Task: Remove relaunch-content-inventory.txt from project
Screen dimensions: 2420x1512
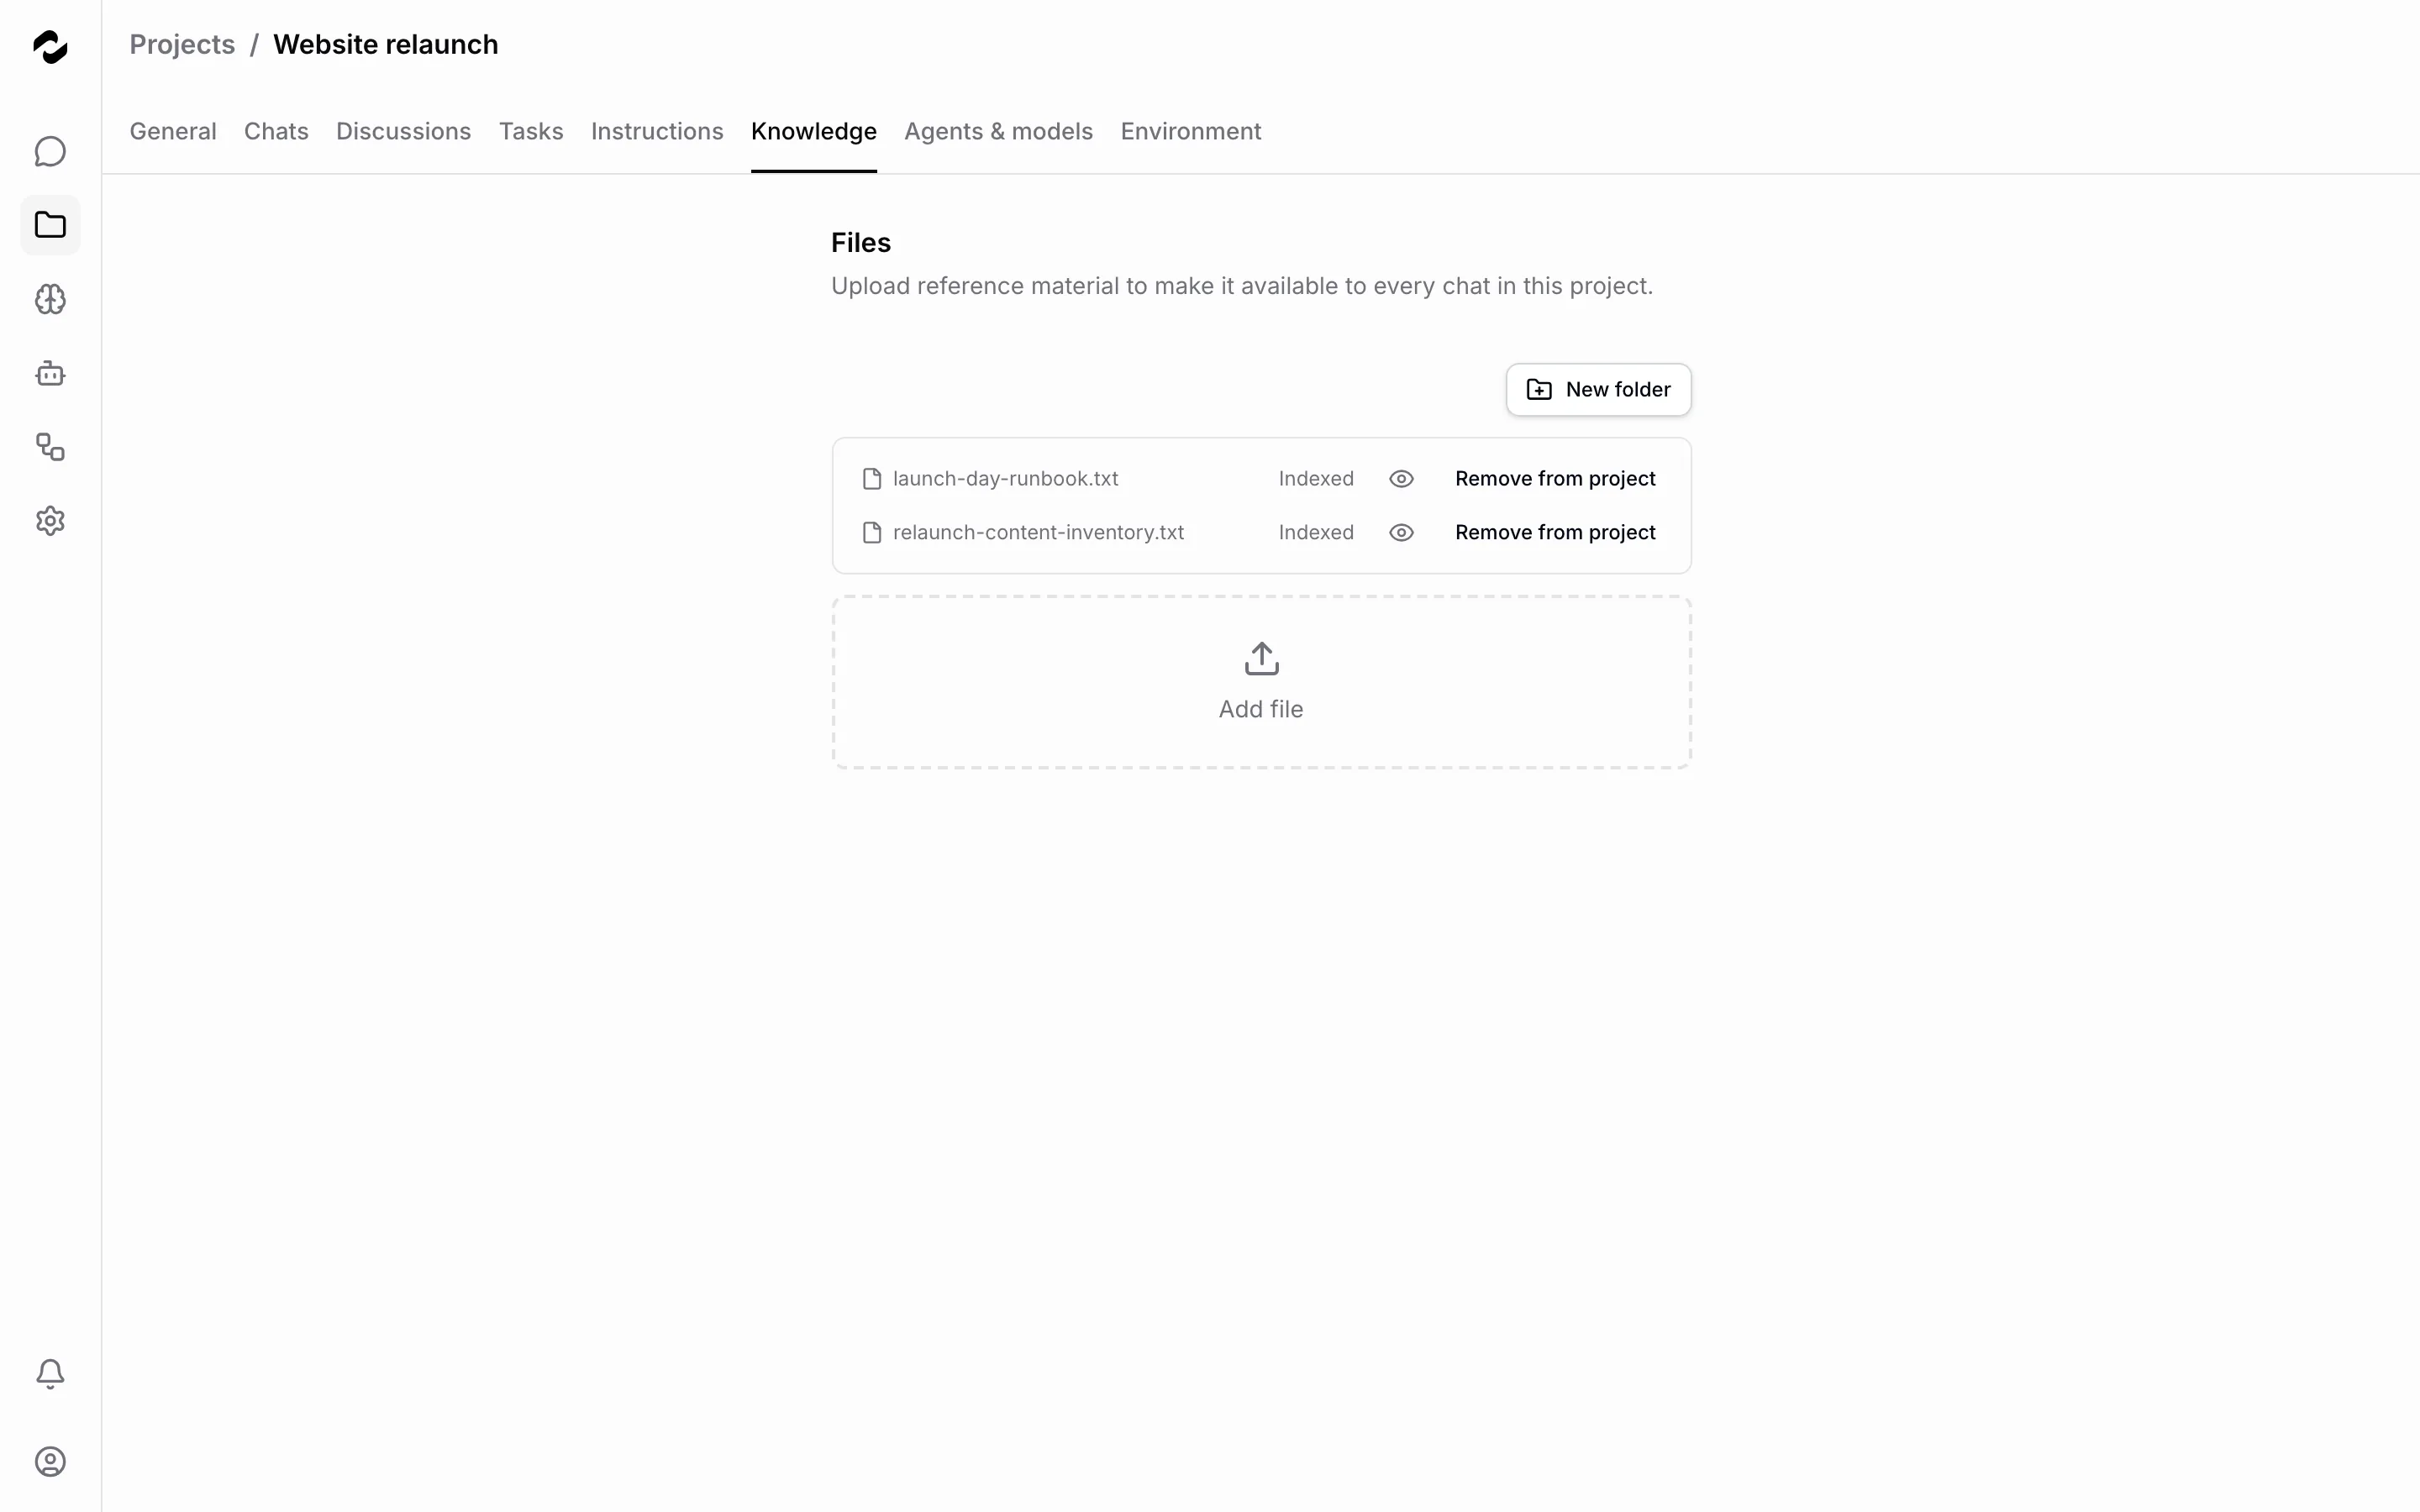Action: pyautogui.click(x=1555, y=533)
